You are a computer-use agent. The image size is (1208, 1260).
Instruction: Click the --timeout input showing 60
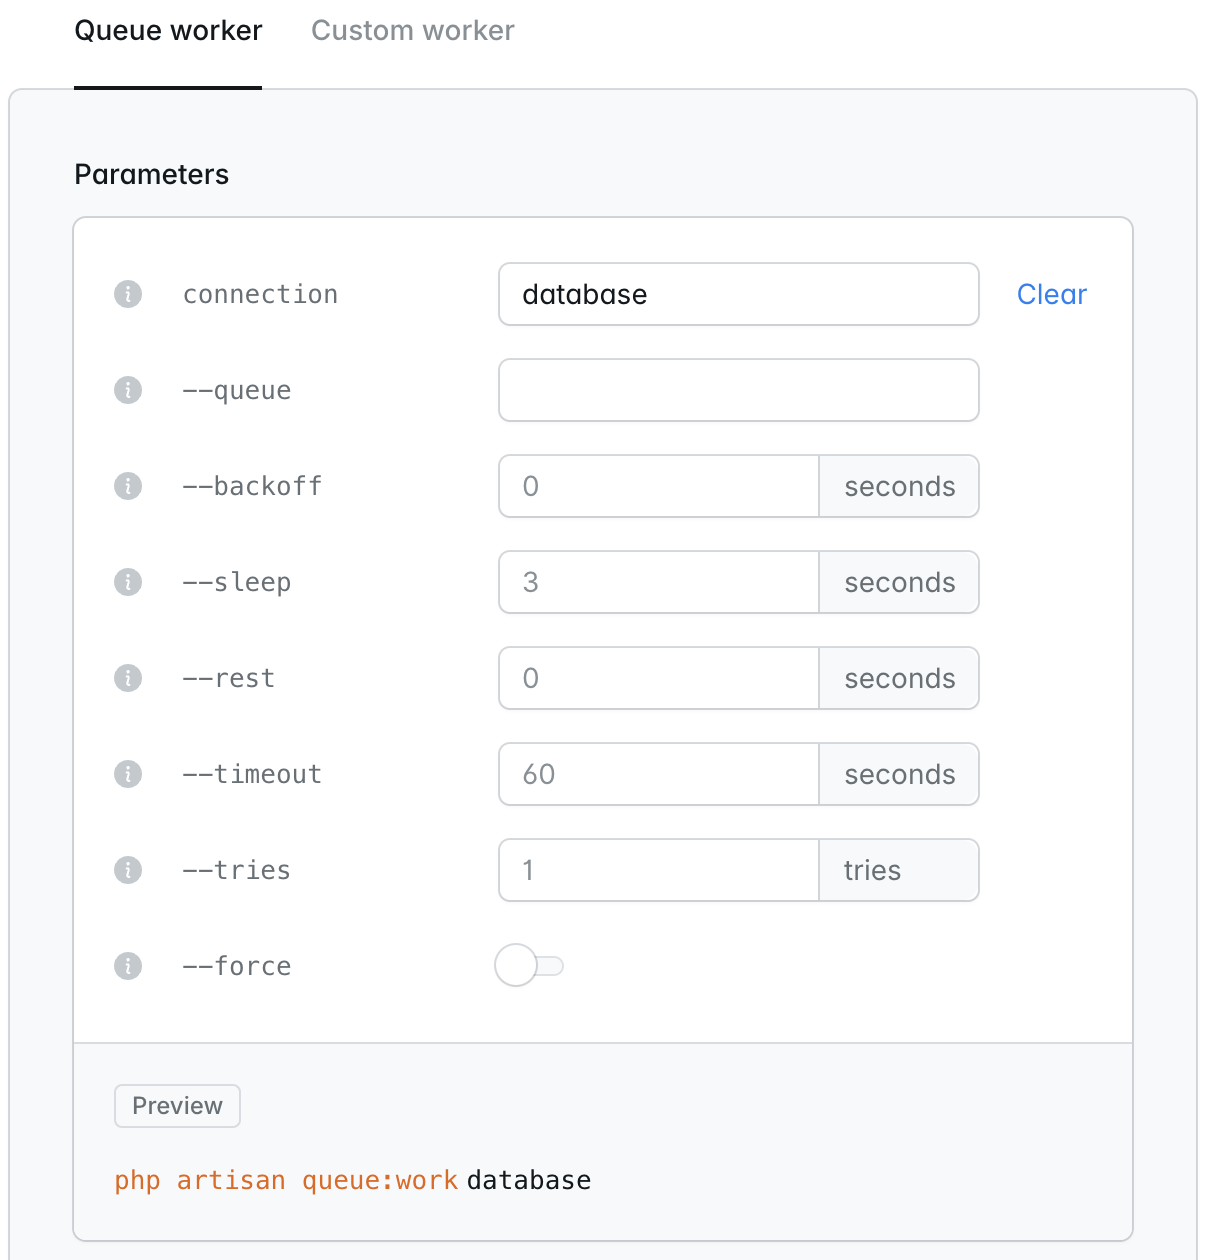(659, 774)
